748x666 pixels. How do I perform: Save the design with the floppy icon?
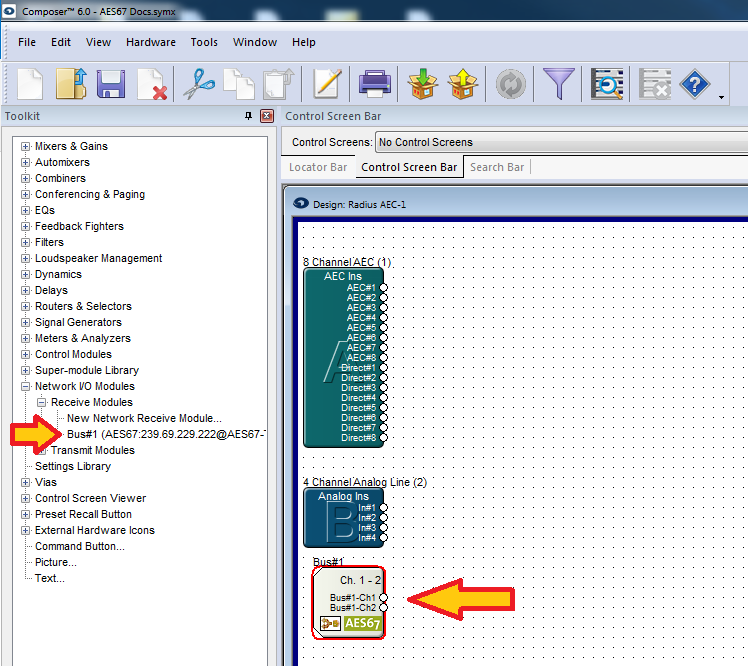[x=111, y=84]
